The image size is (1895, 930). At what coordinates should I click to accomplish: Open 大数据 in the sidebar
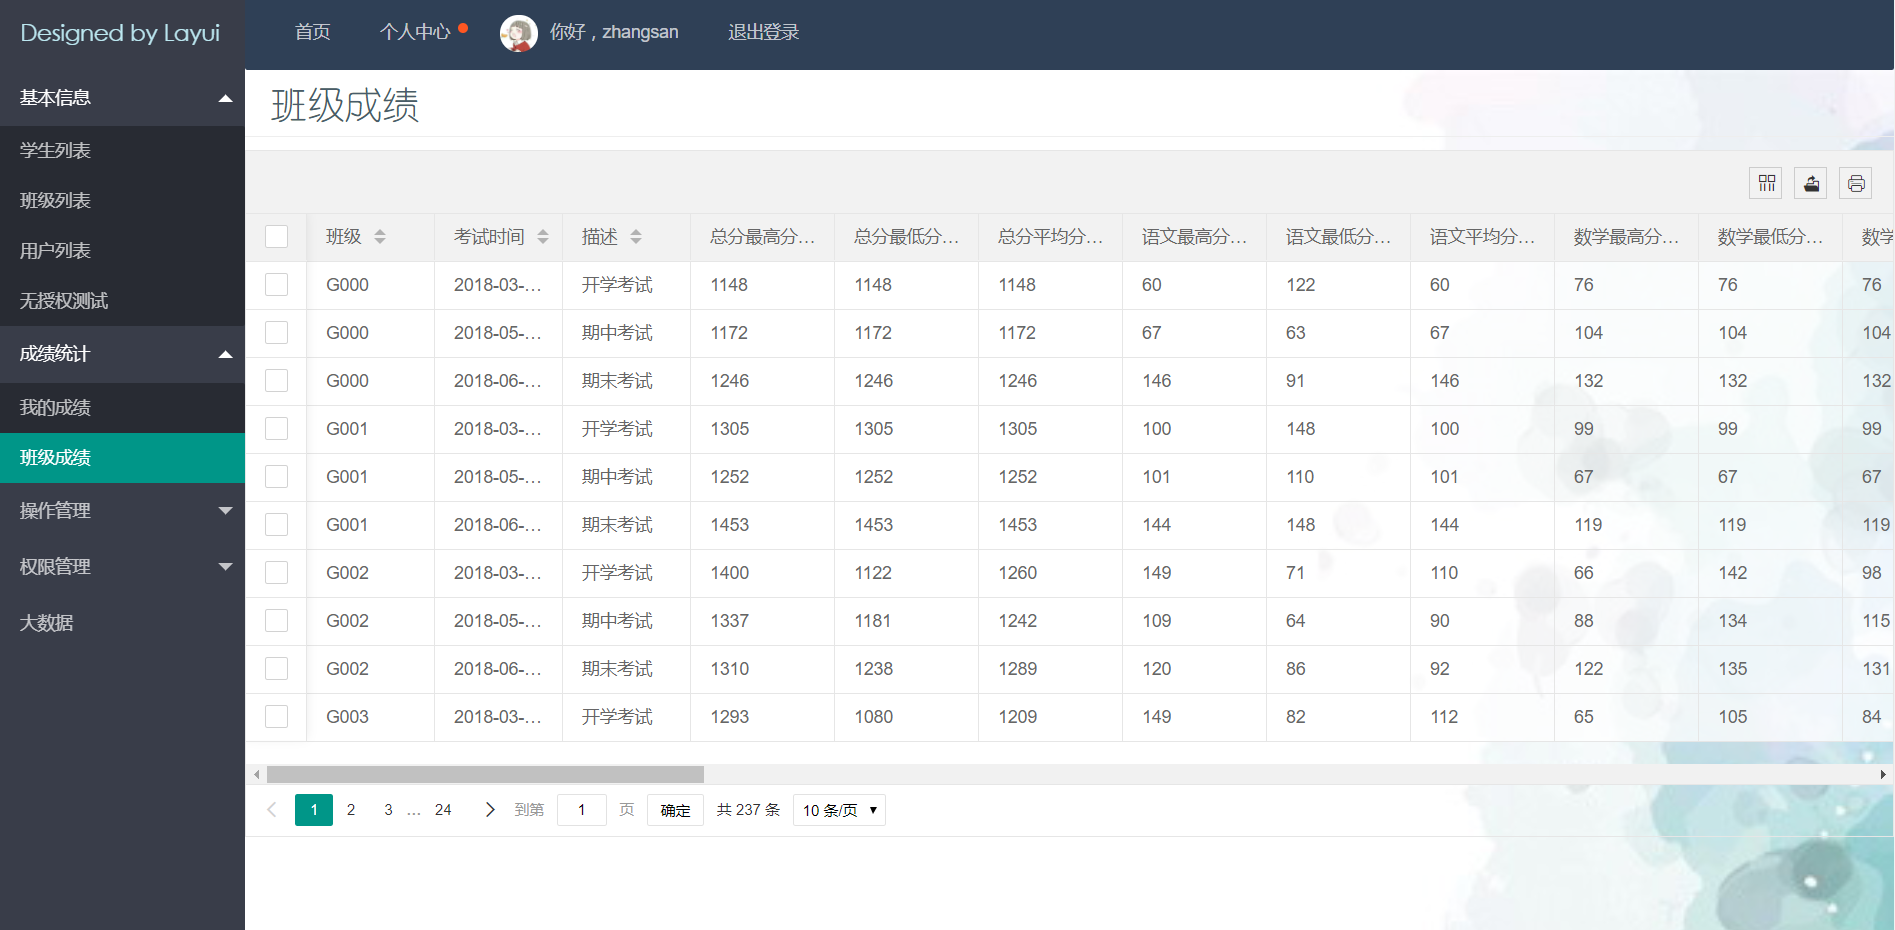(x=122, y=623)
